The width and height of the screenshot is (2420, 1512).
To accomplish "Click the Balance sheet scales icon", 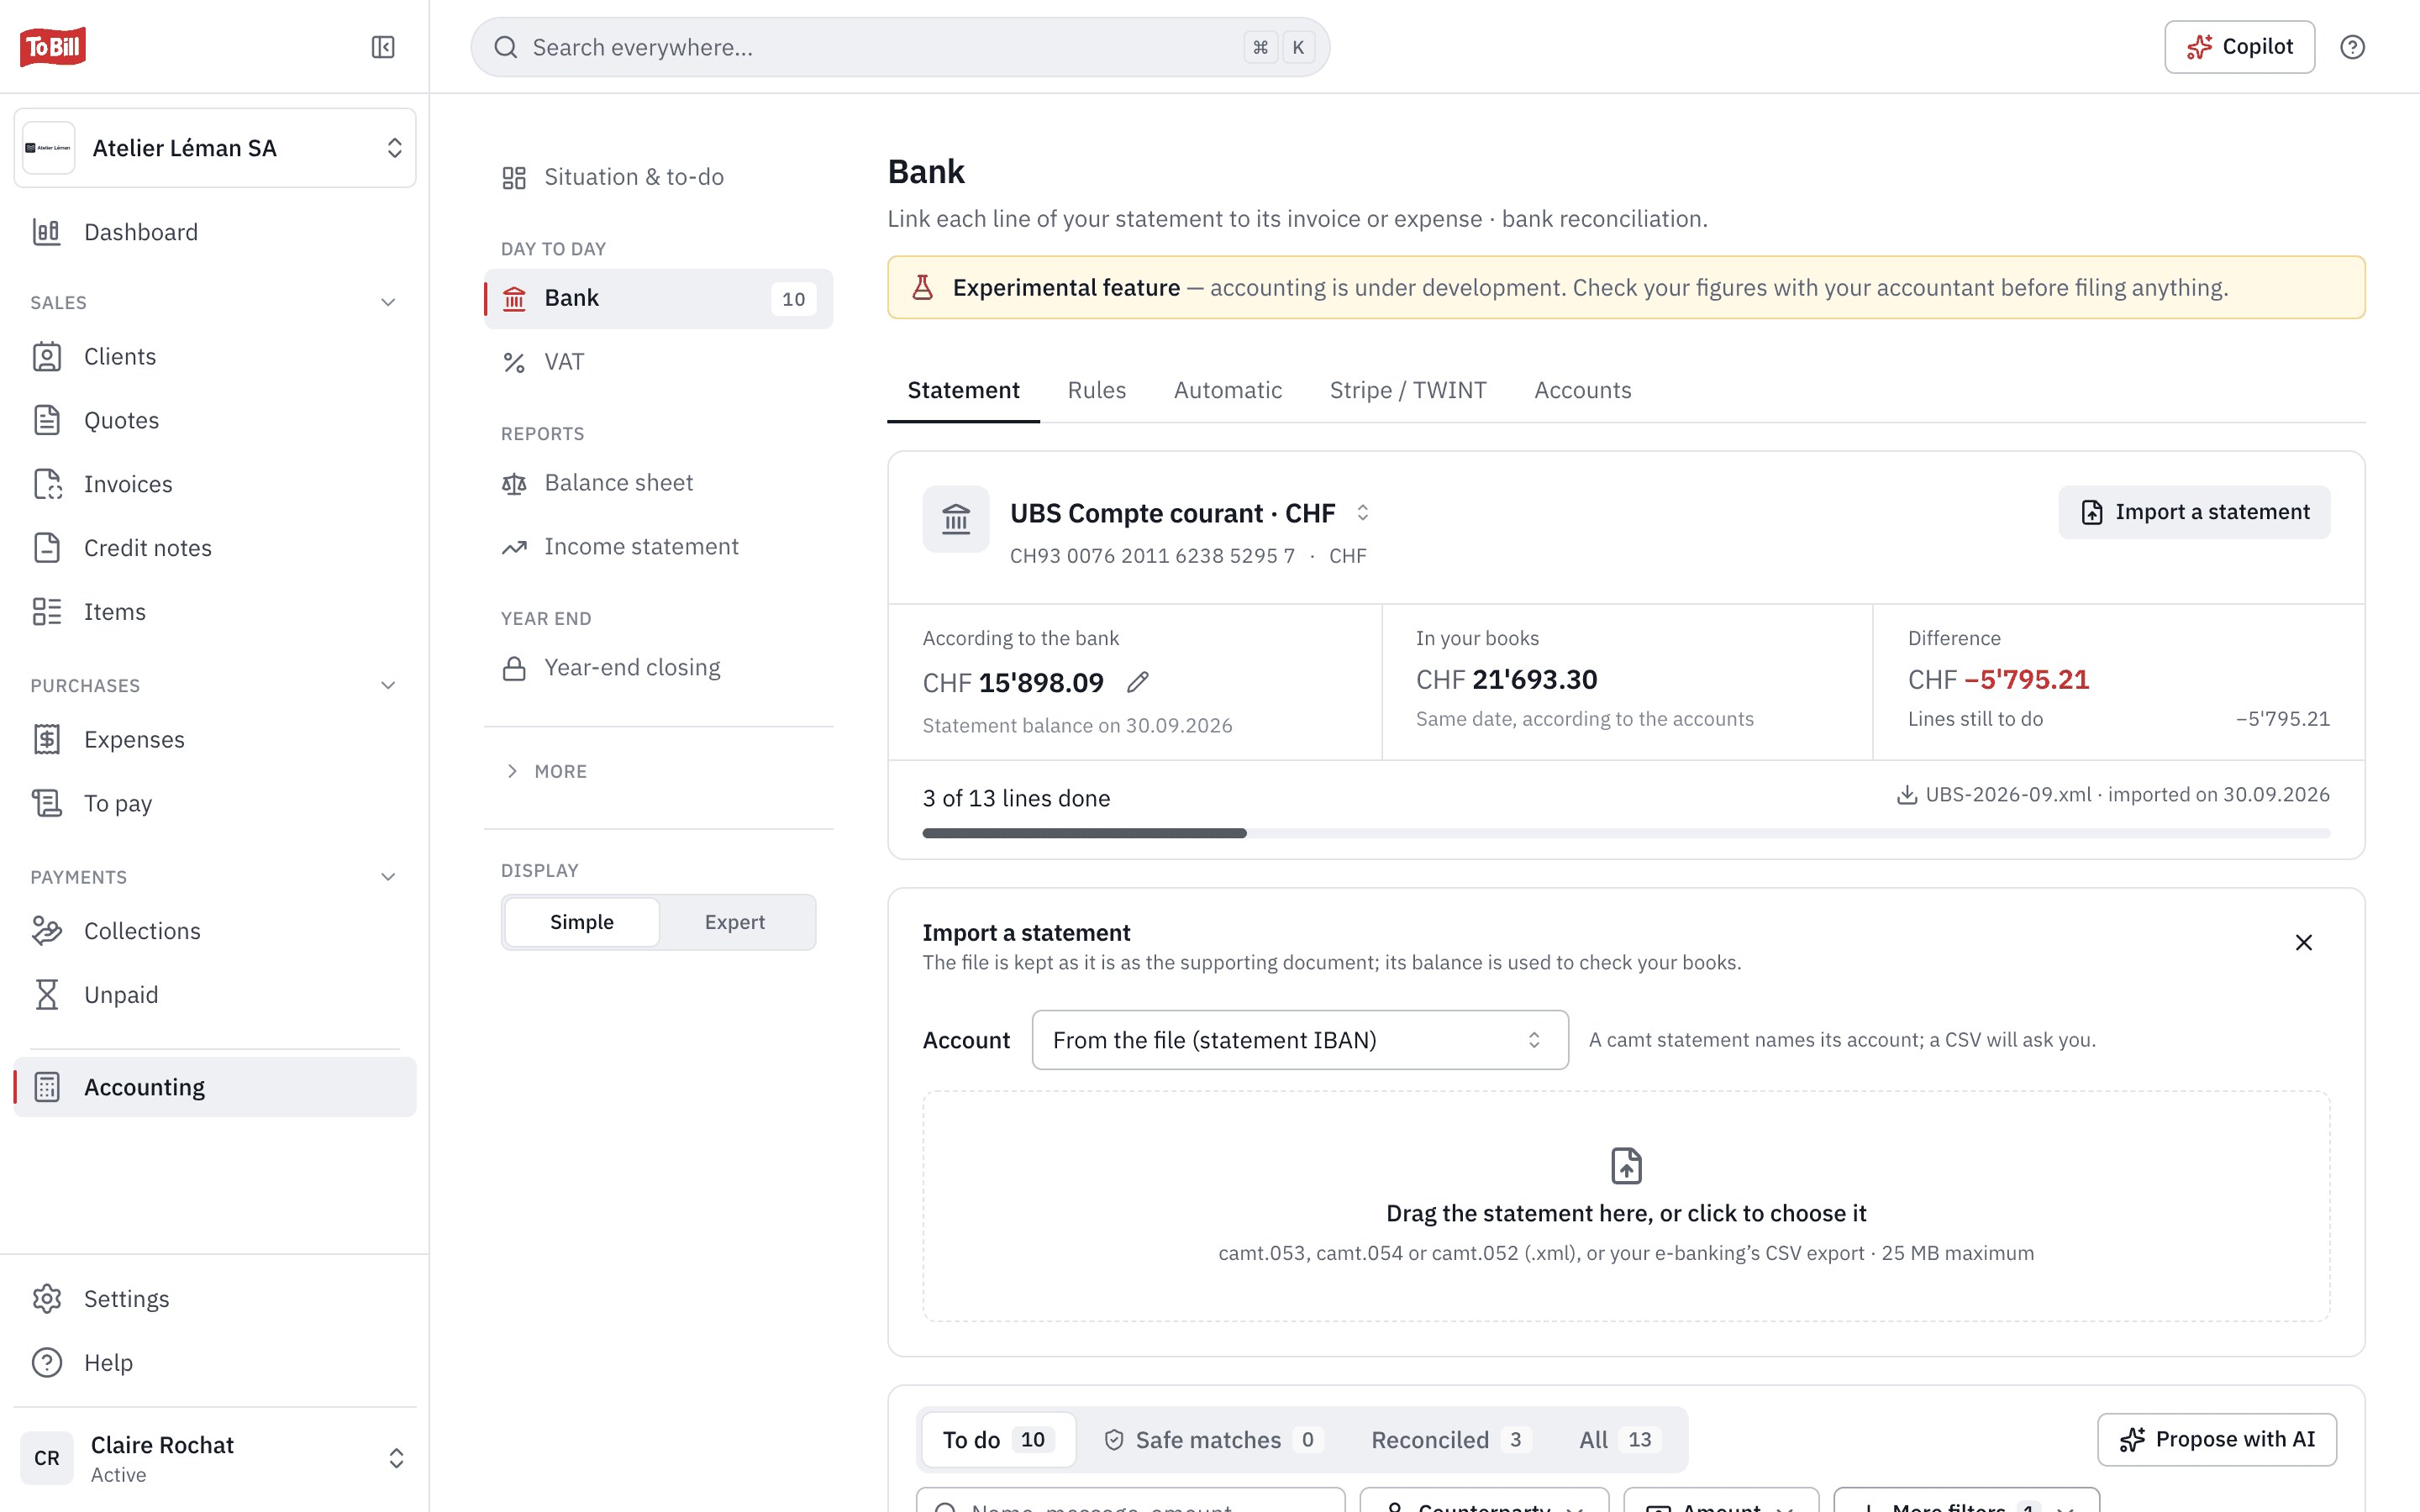I will click(514, 484).
